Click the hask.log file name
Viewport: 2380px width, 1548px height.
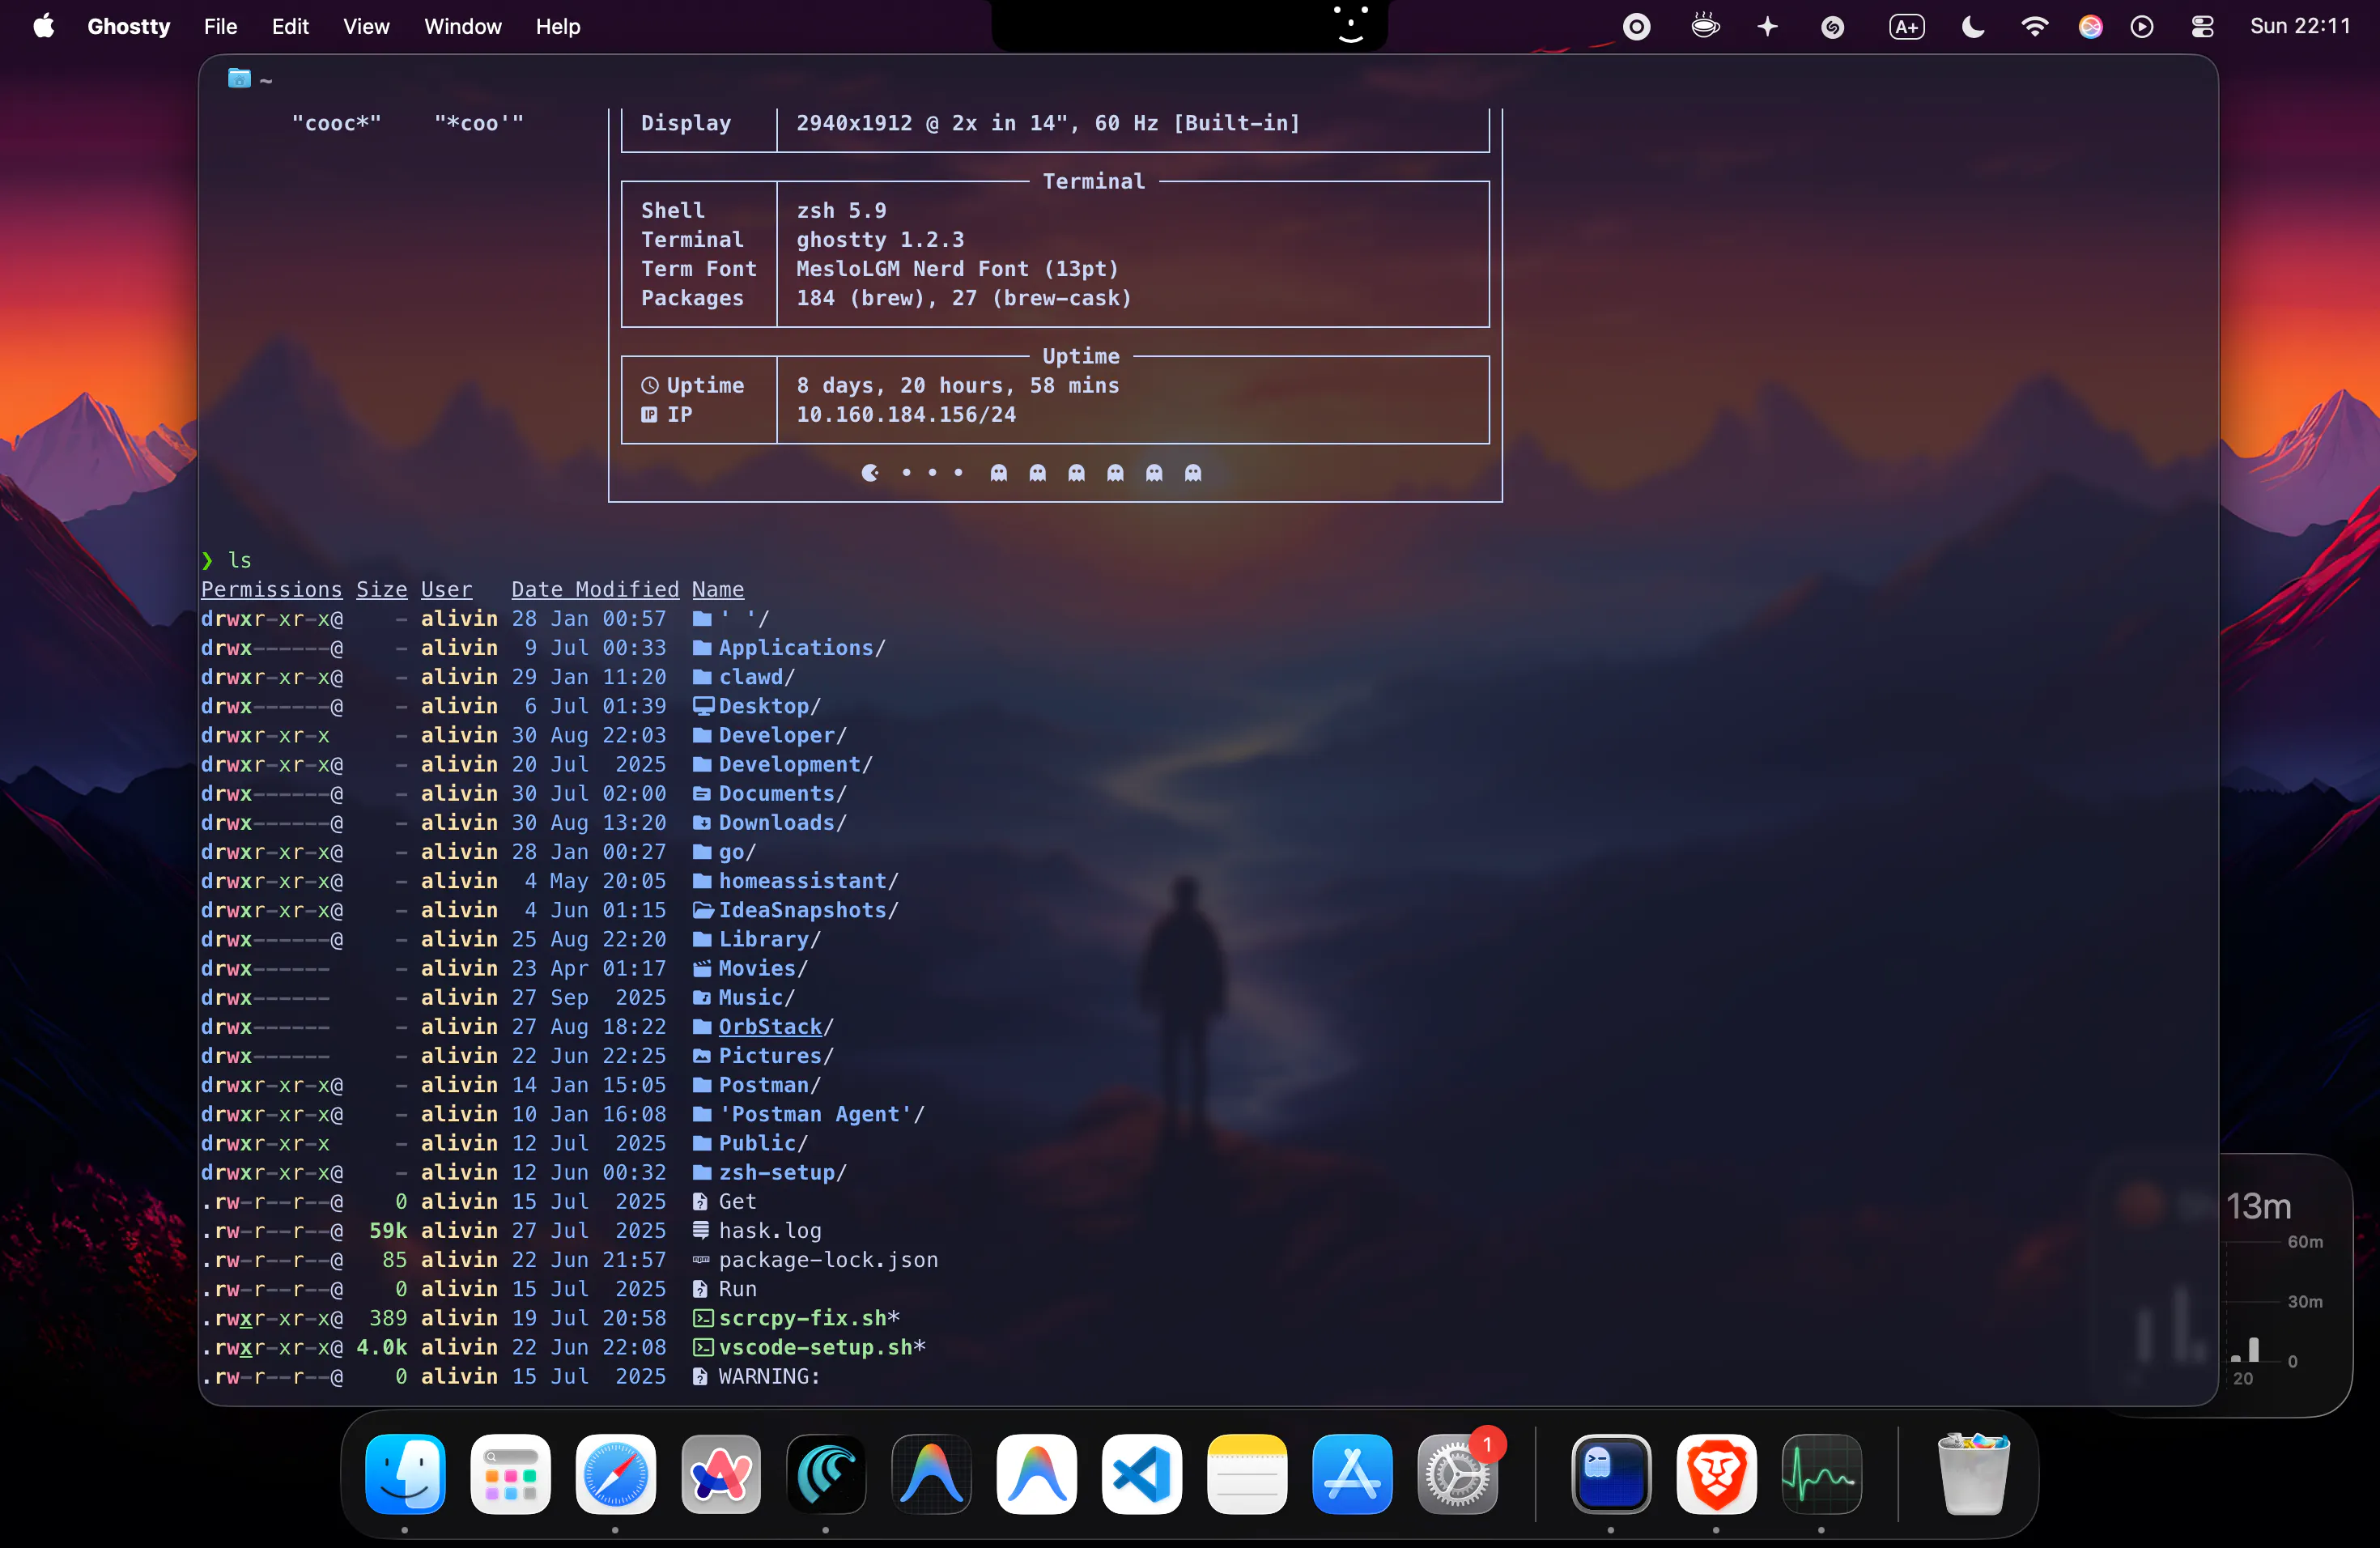(769, 1230)
